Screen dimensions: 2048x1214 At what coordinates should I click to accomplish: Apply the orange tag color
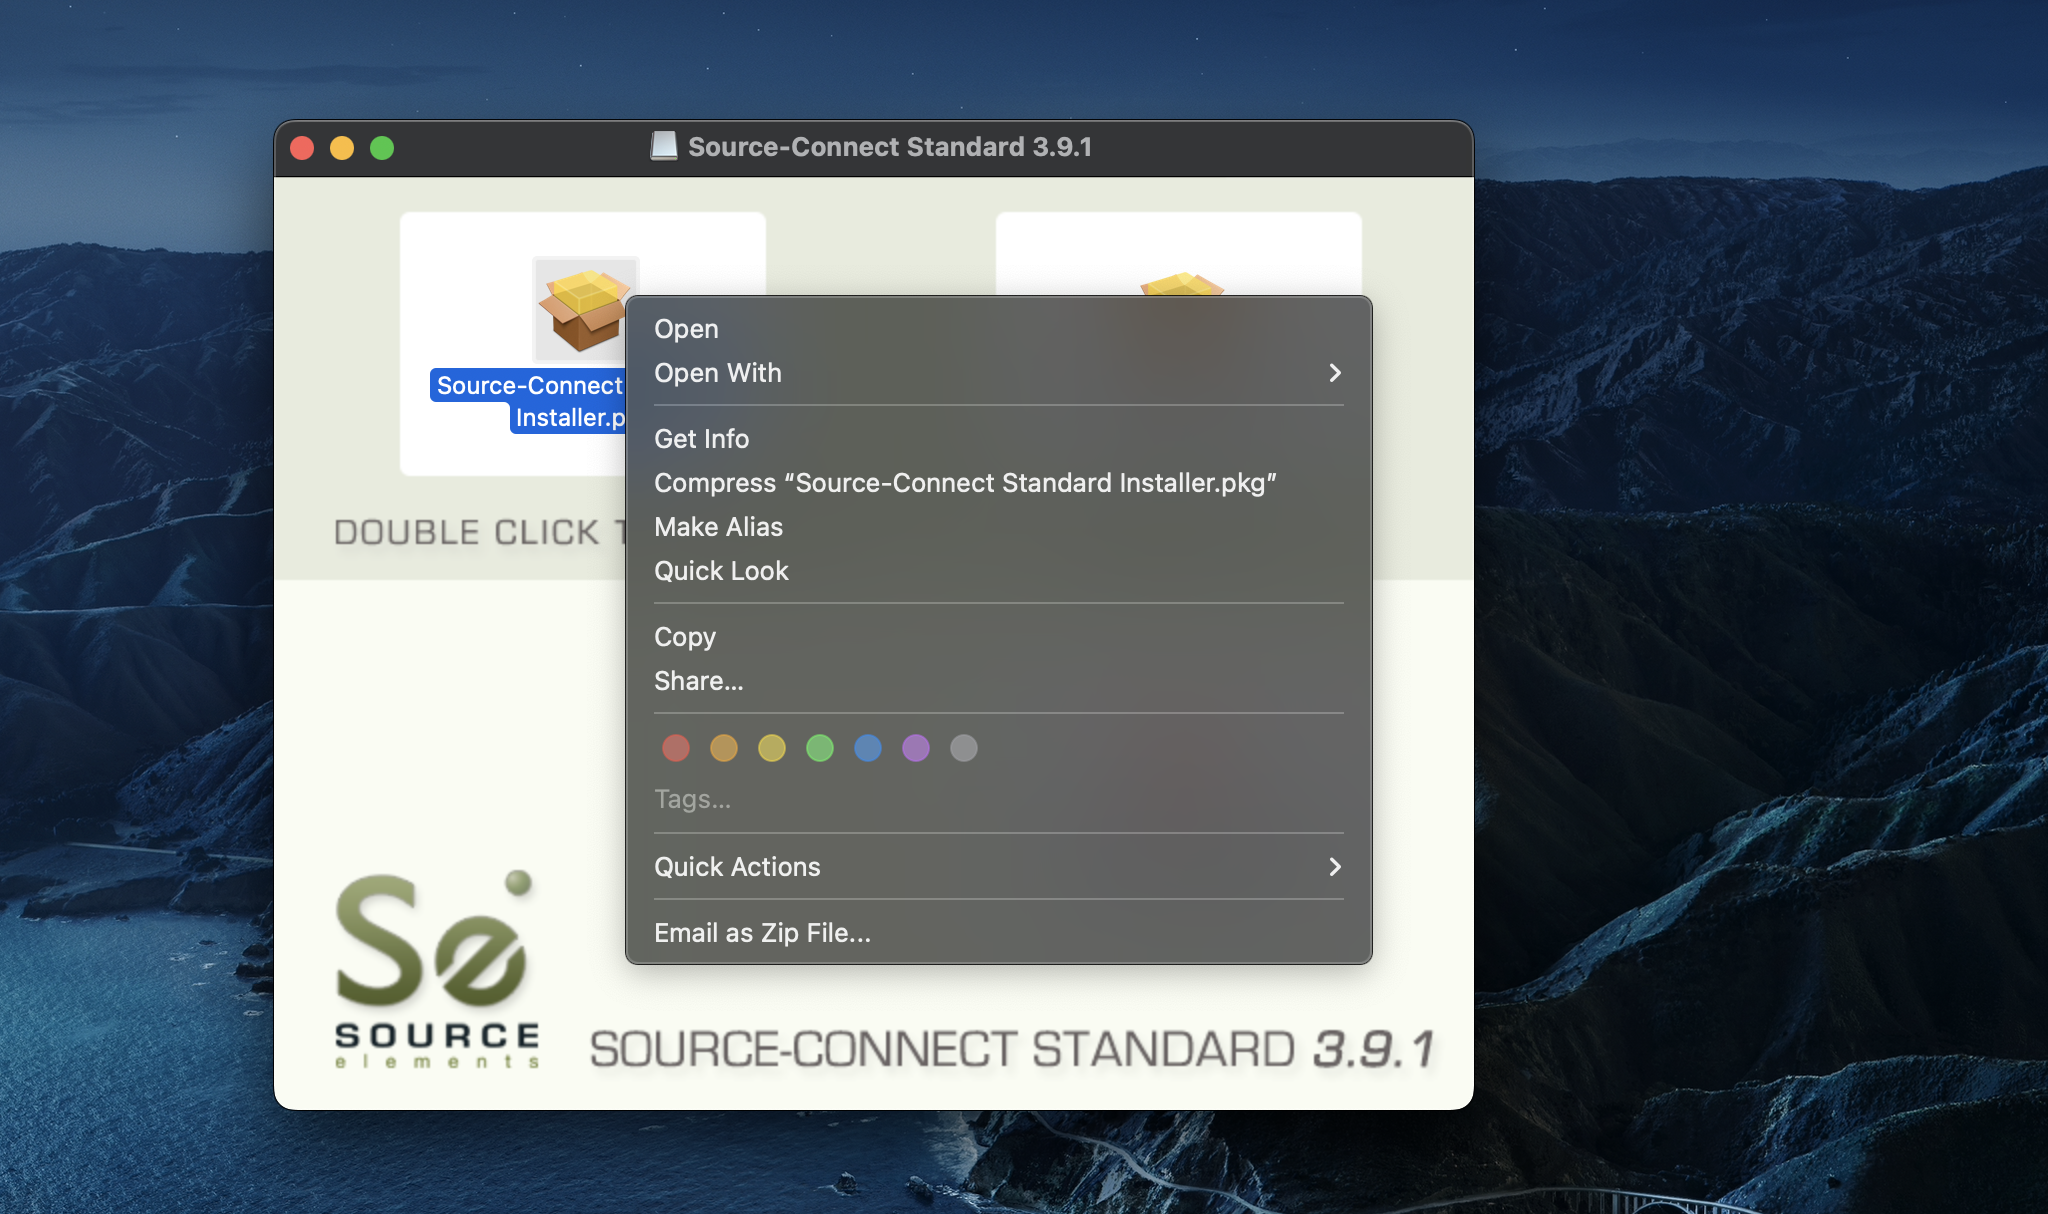point(724,748)
